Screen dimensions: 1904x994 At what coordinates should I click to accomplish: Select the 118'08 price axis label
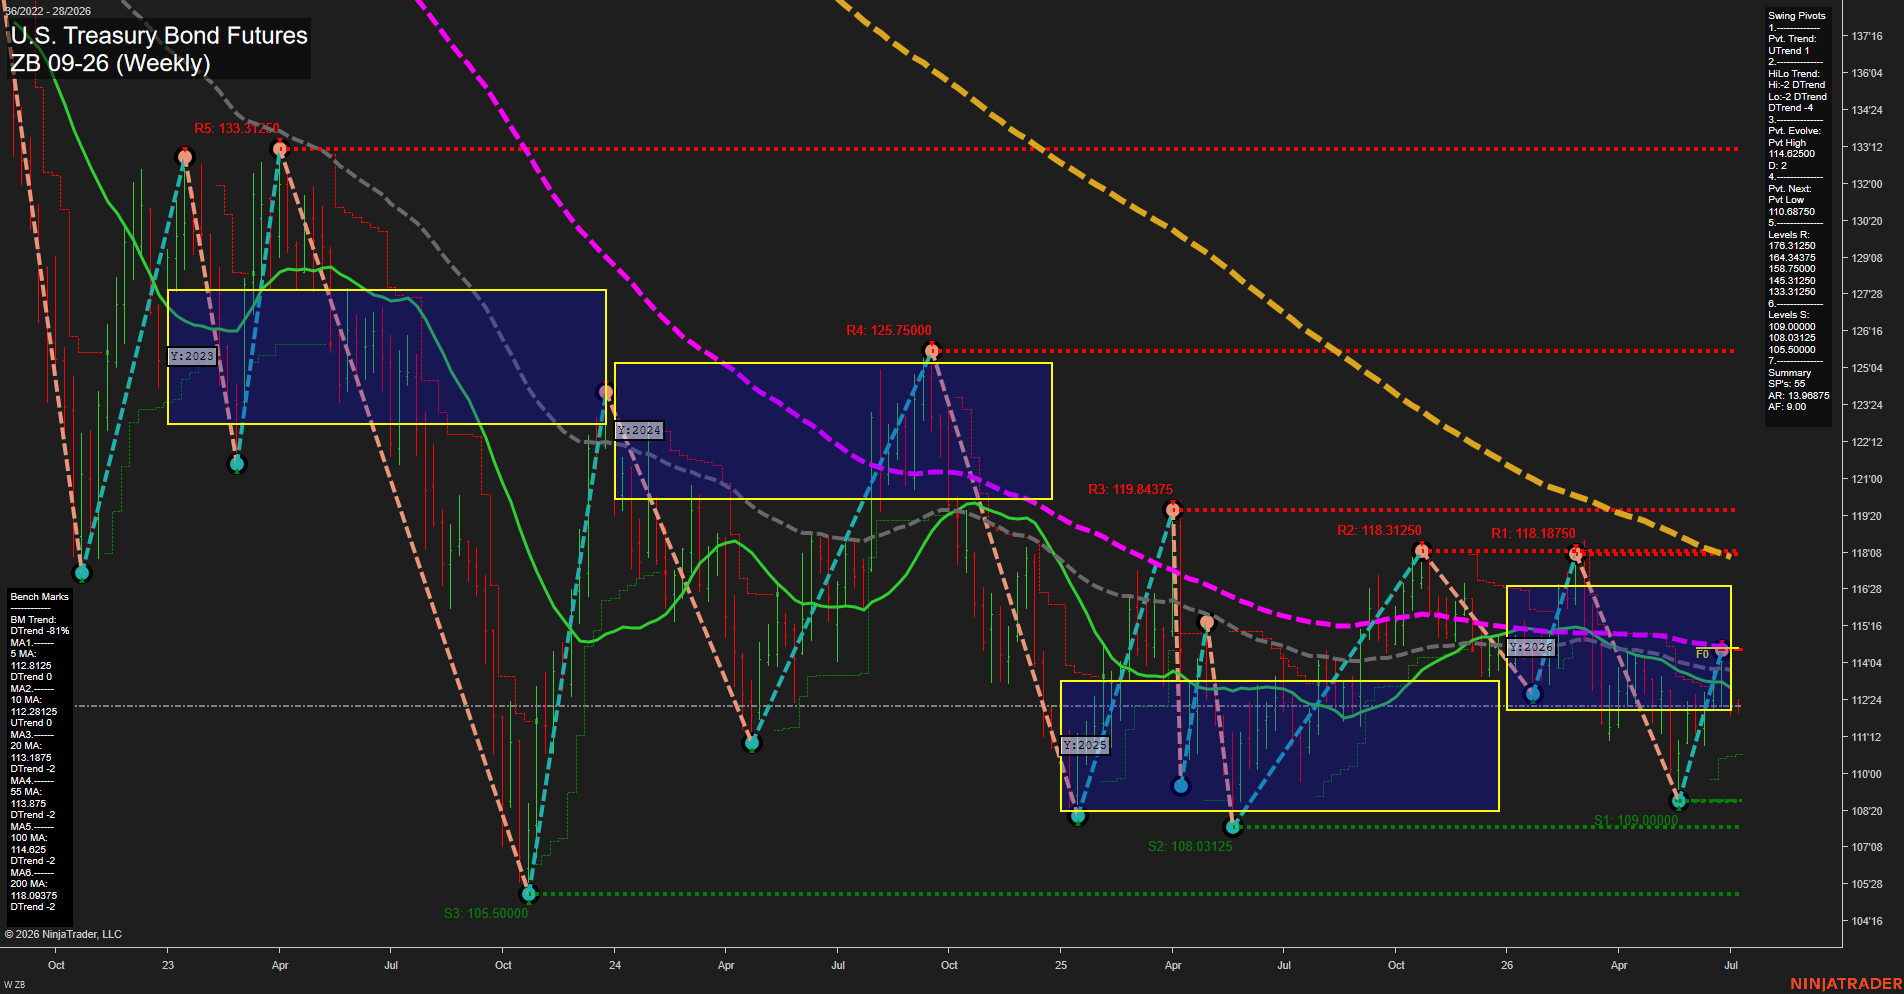coord(1866,553)
